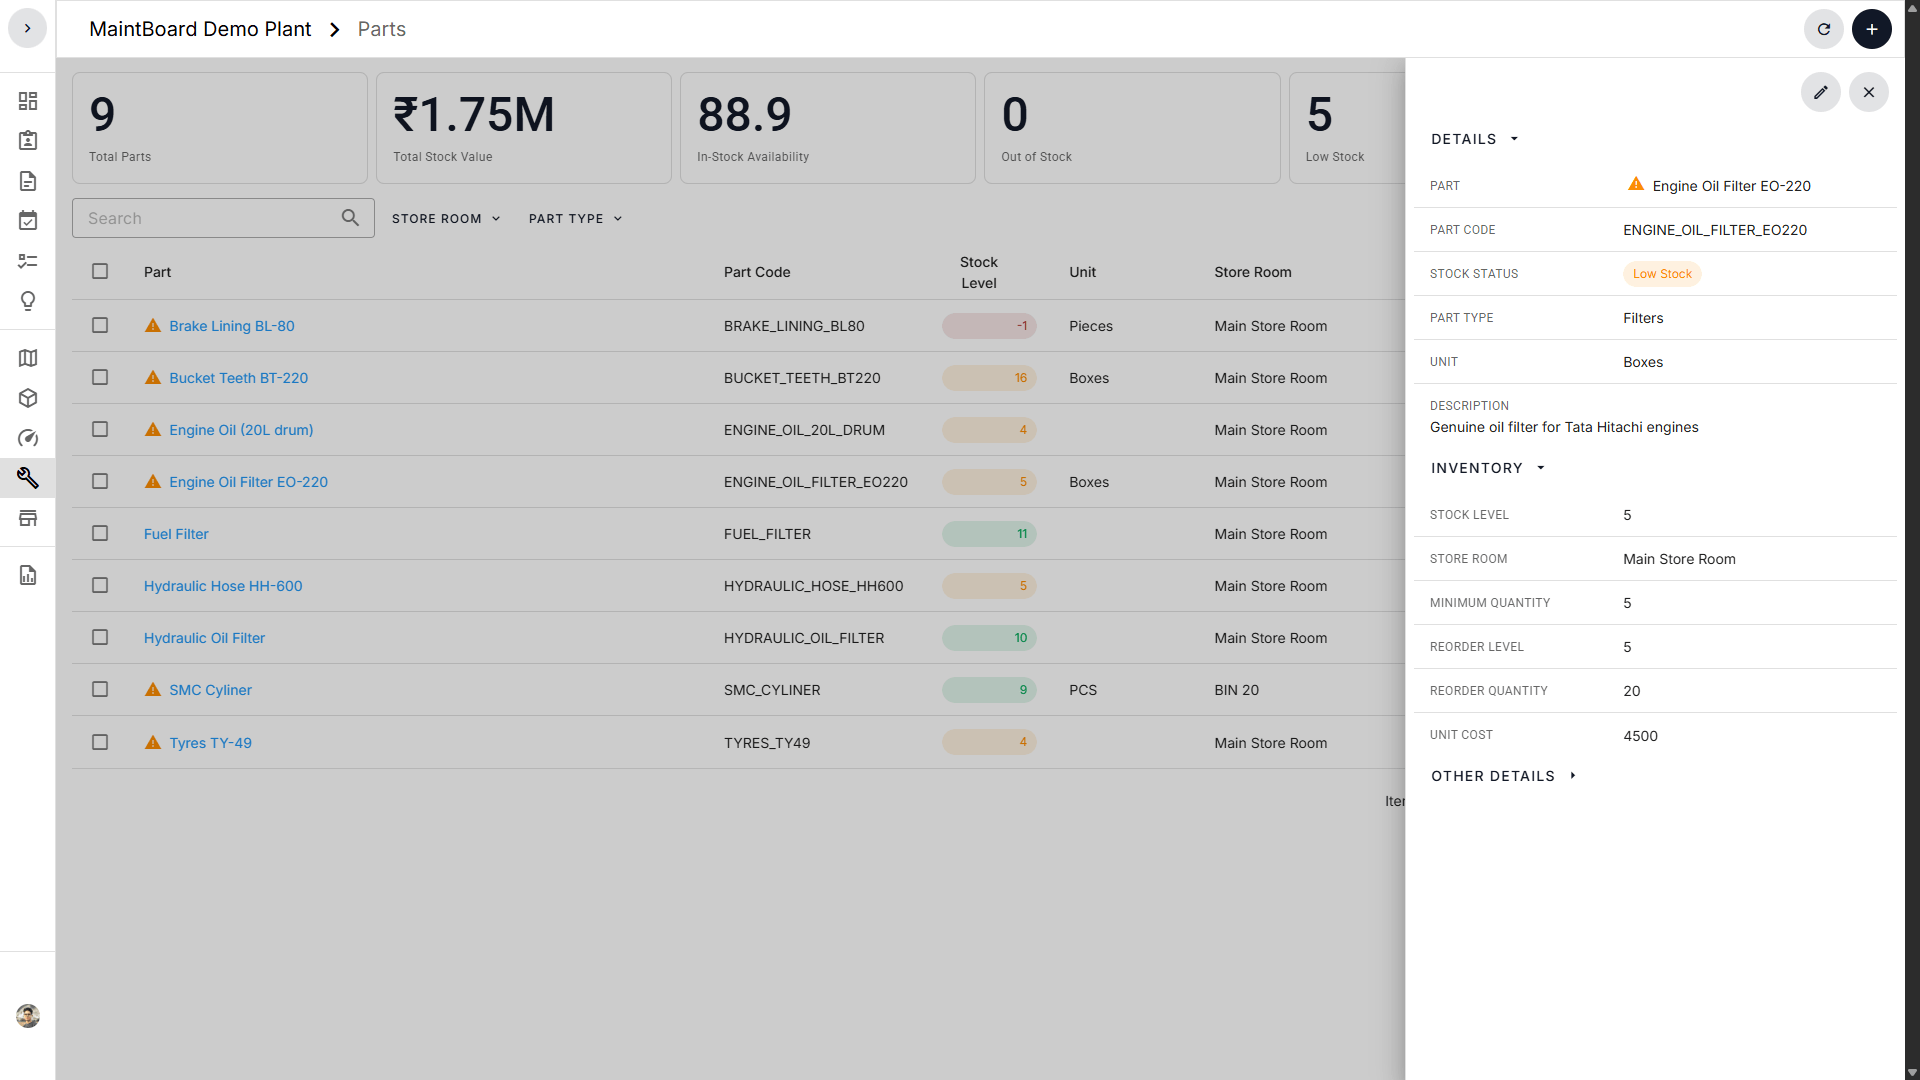This screenshot has height=1080, width=1920.
Task: Open the Hydraulic Hose HH-600 part link
Action: tap(223, 586)
